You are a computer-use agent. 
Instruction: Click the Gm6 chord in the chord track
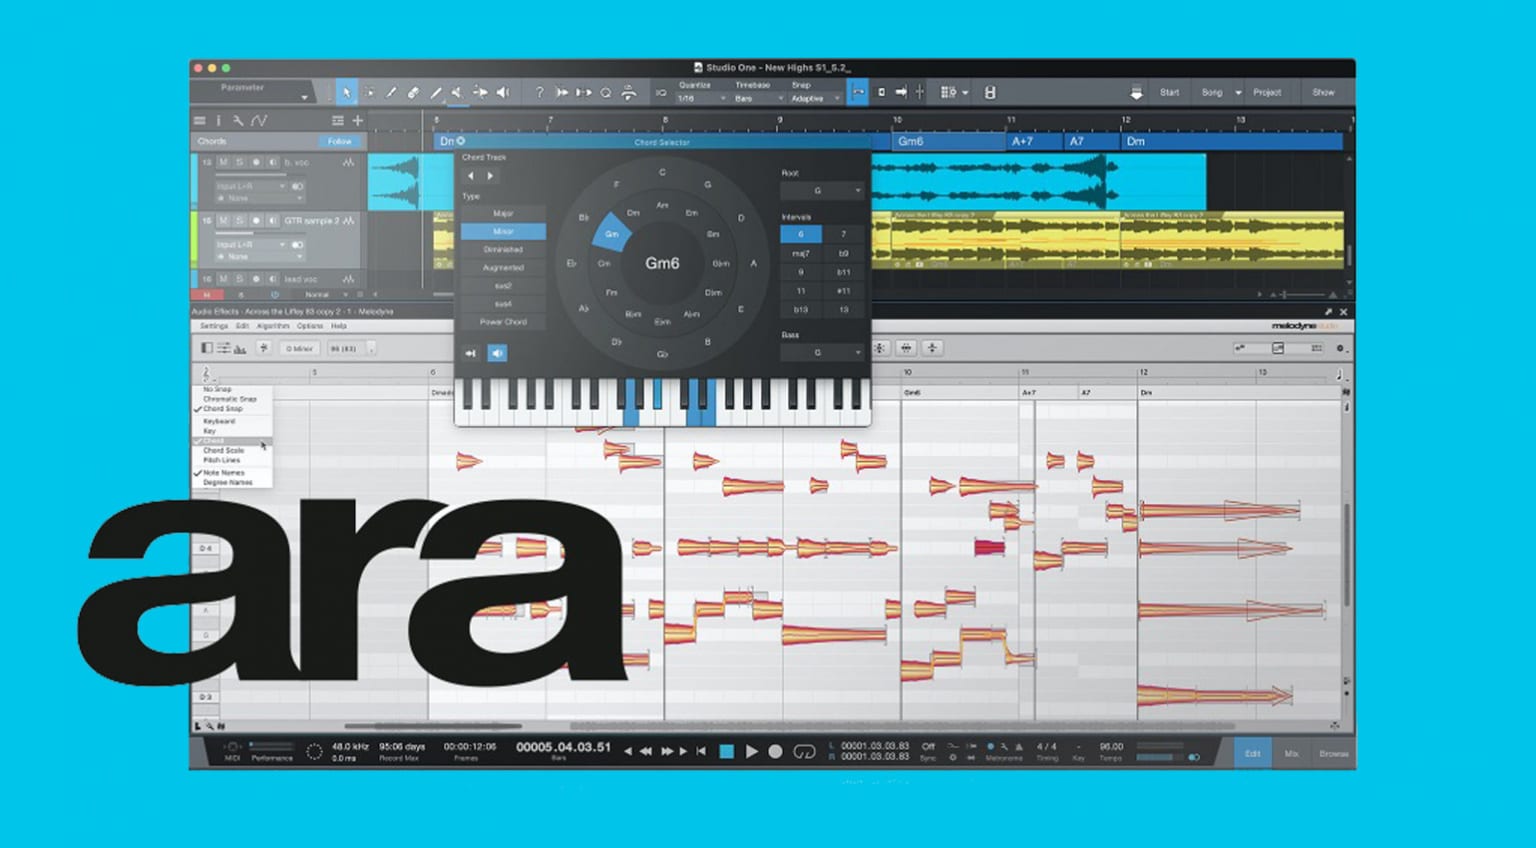pyautogui.click(x=910, y=141)
